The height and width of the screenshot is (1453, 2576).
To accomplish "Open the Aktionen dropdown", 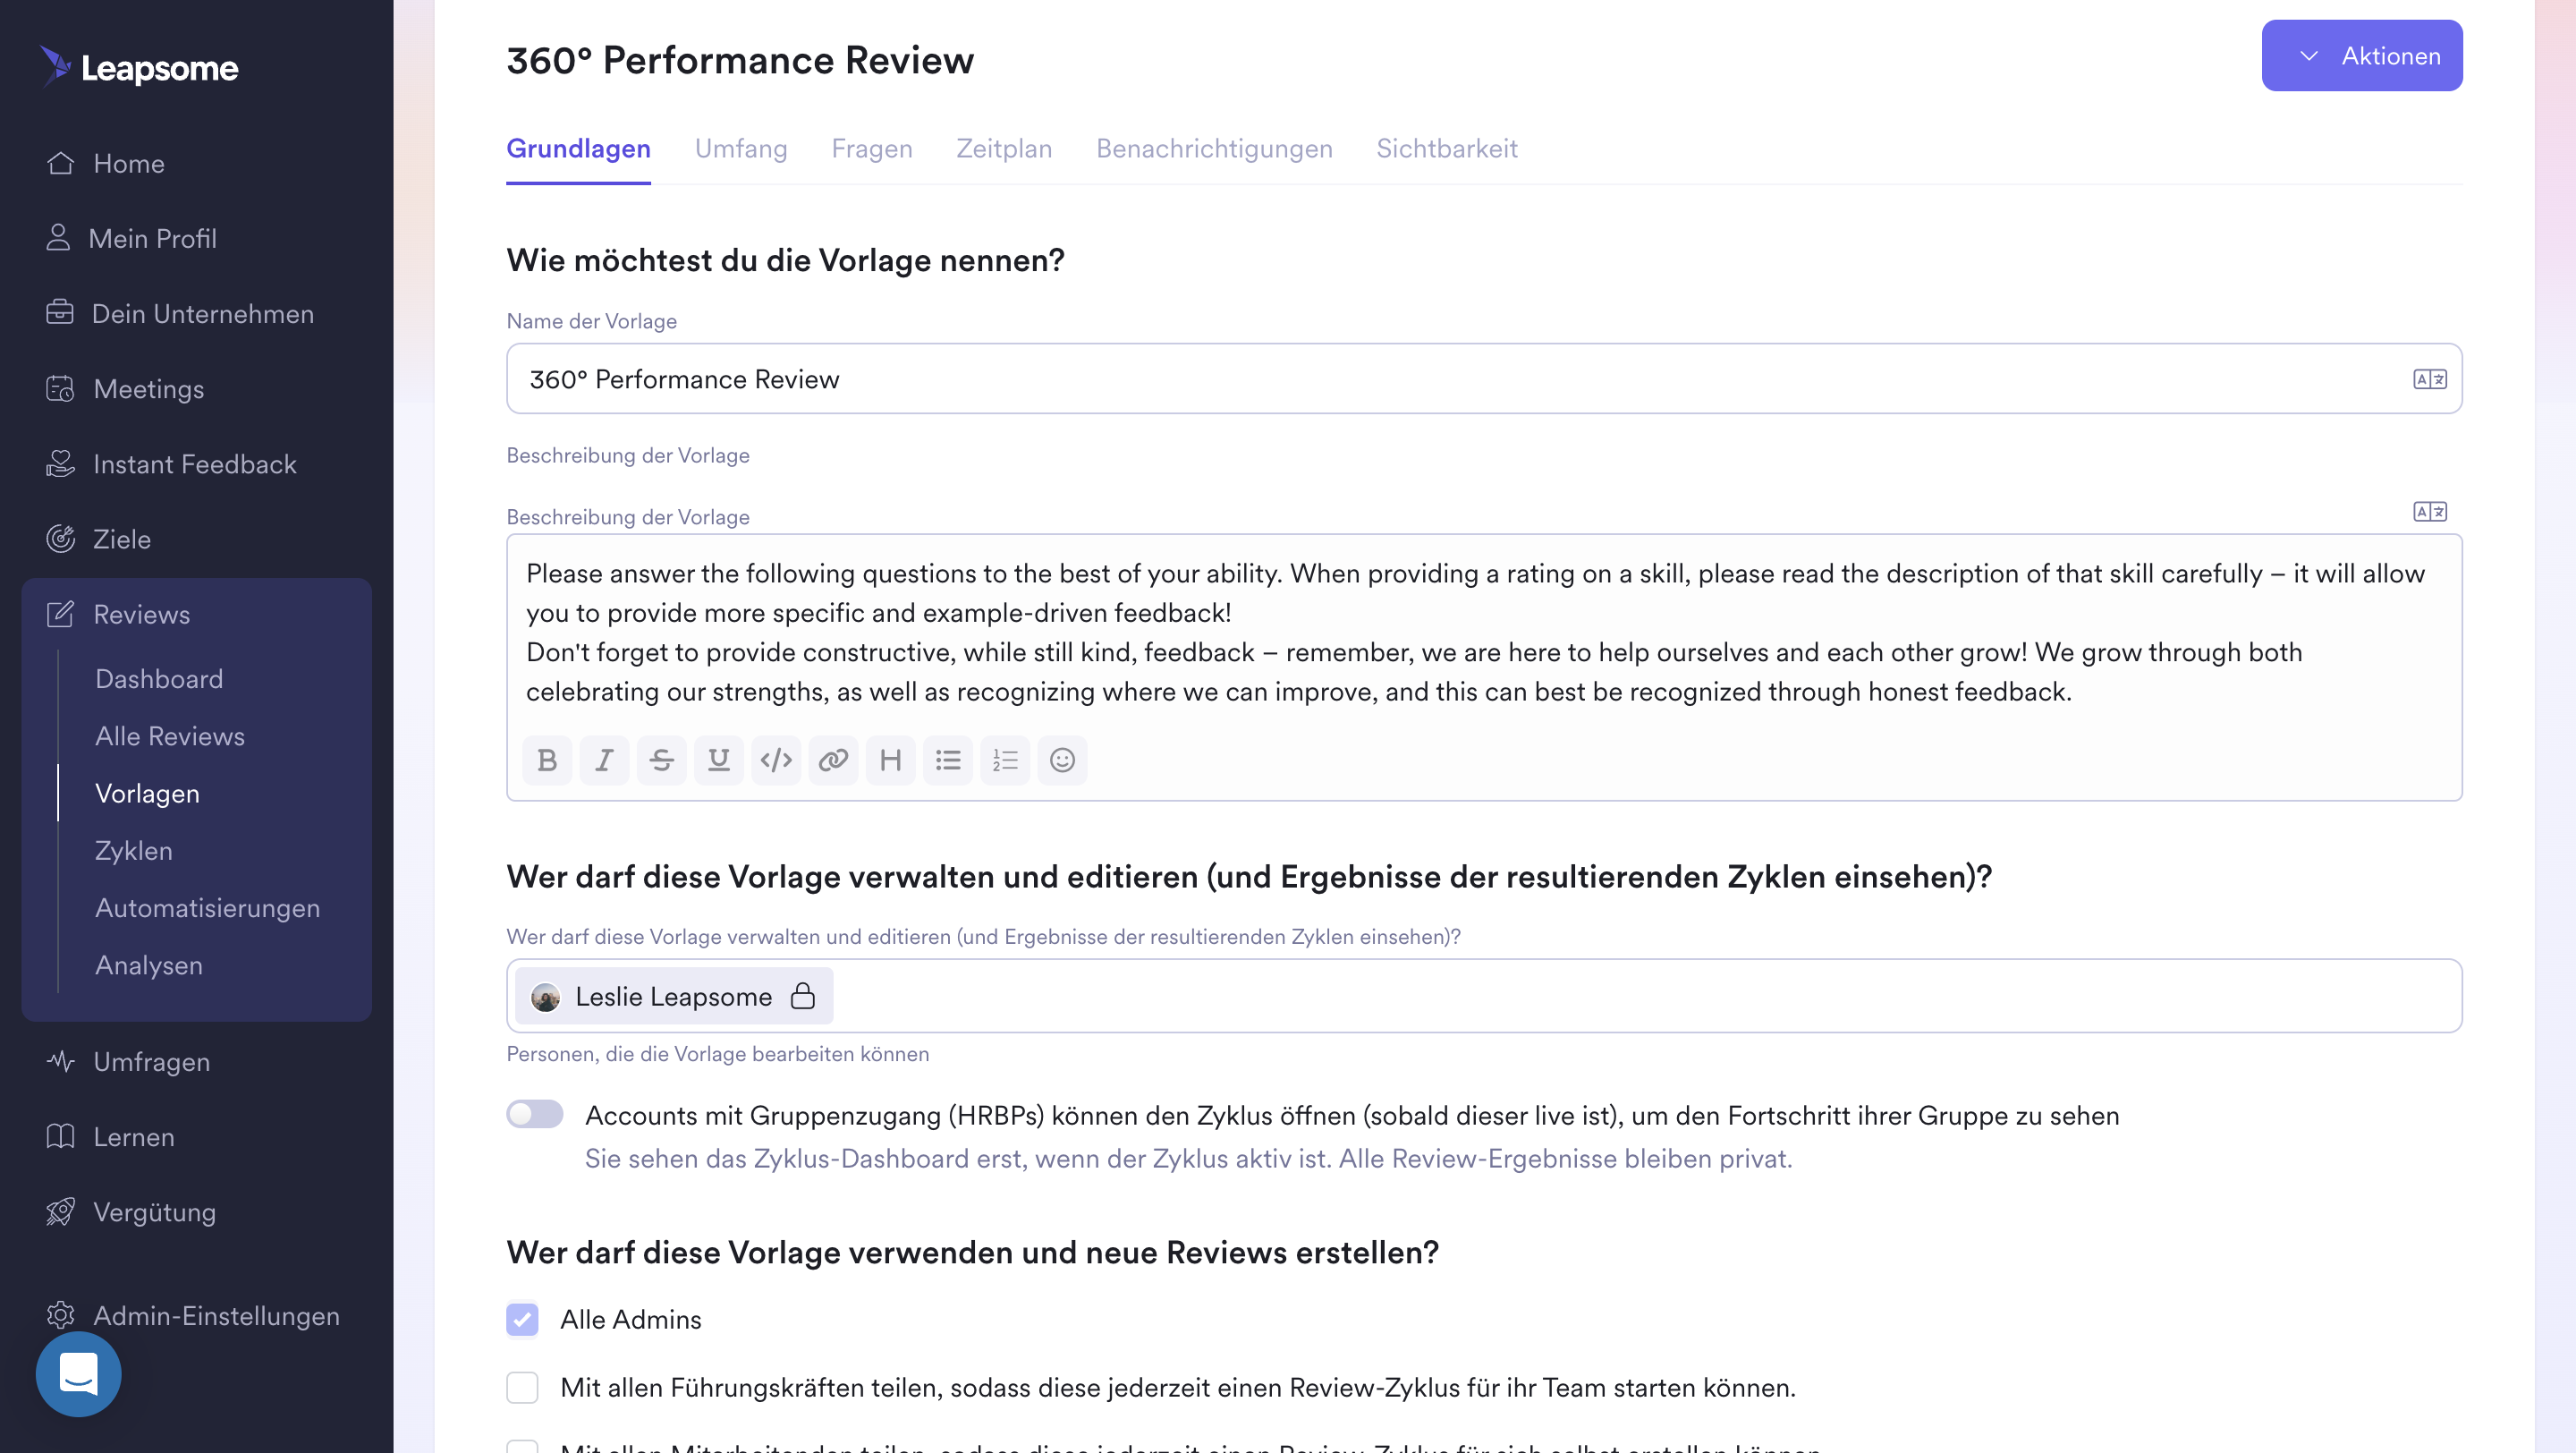I will coord(2361,56).
